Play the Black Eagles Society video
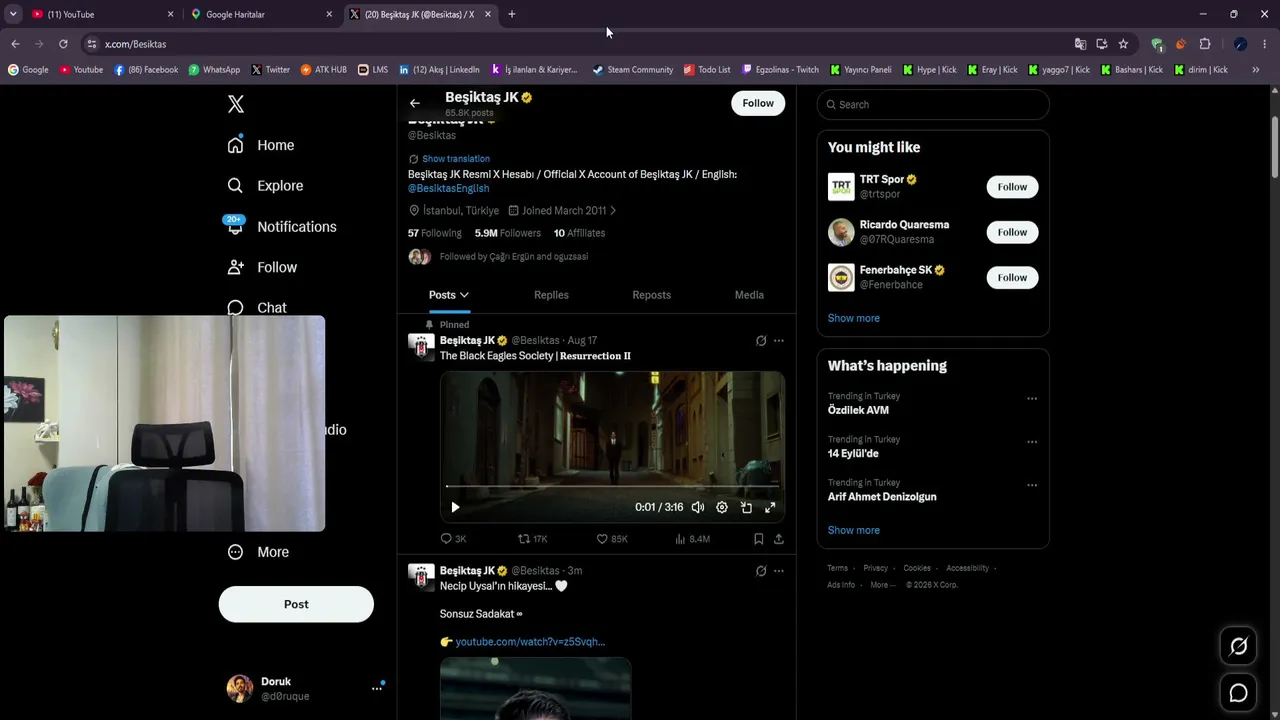1280x720 pixels. click(455, 507)
